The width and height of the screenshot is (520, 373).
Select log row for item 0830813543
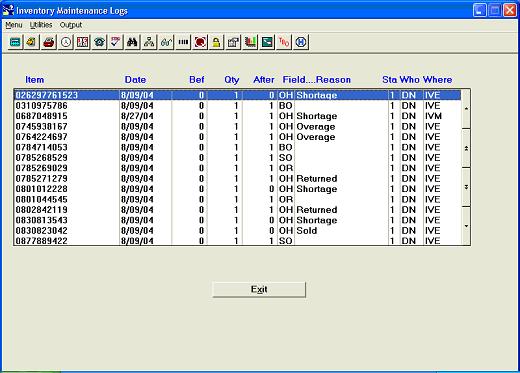[x=238, y=220]
